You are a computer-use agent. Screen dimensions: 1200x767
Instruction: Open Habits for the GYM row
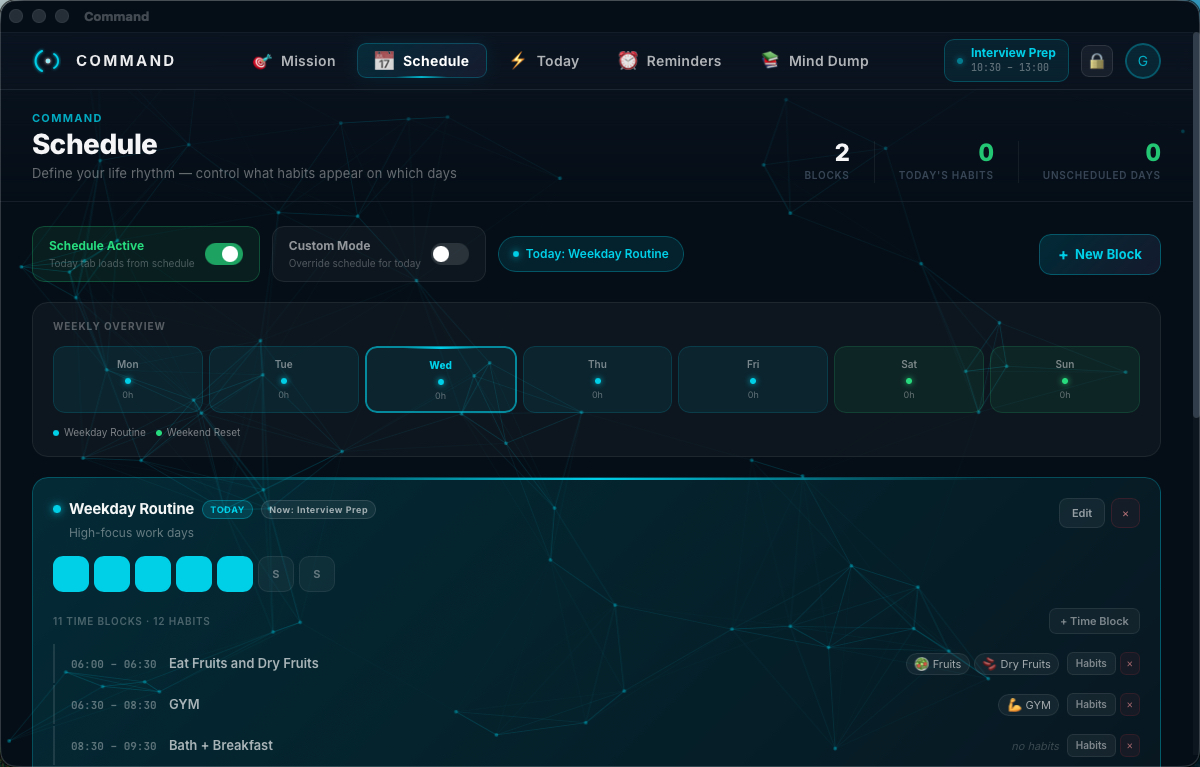pyautogui.click(x=1091, y=705)
